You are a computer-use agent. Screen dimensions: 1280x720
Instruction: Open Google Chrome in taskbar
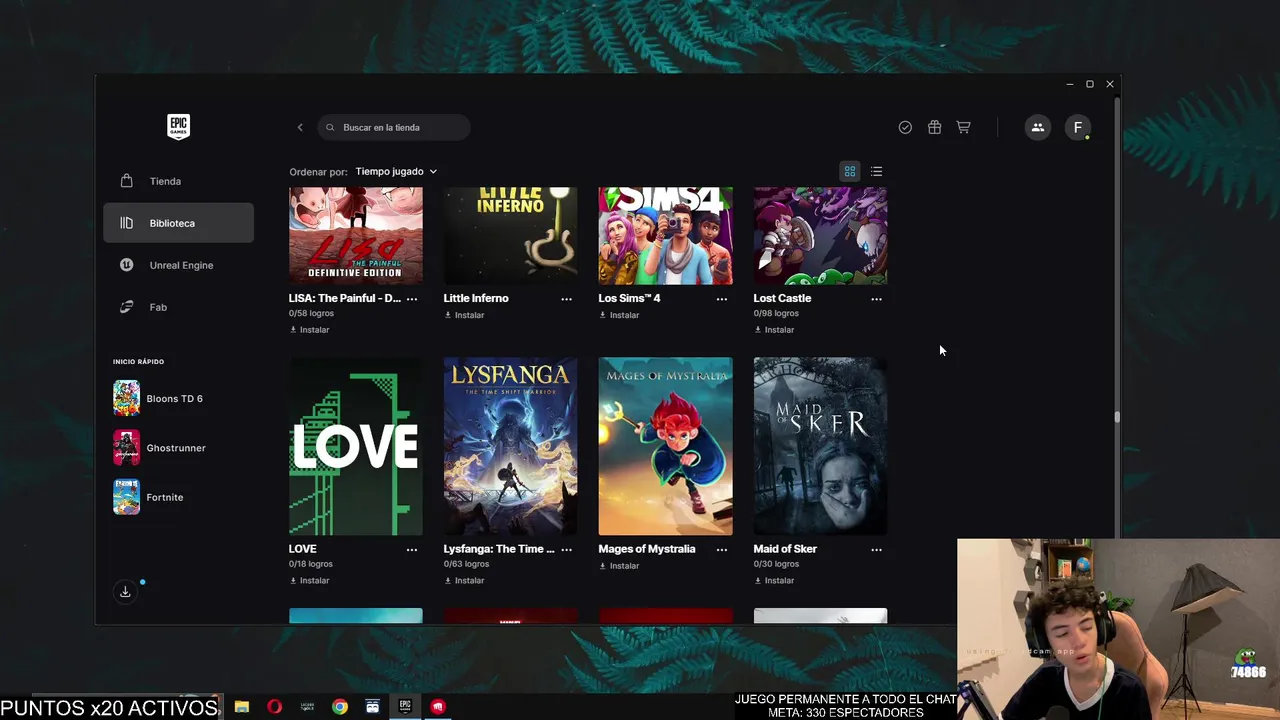point(340,706)
